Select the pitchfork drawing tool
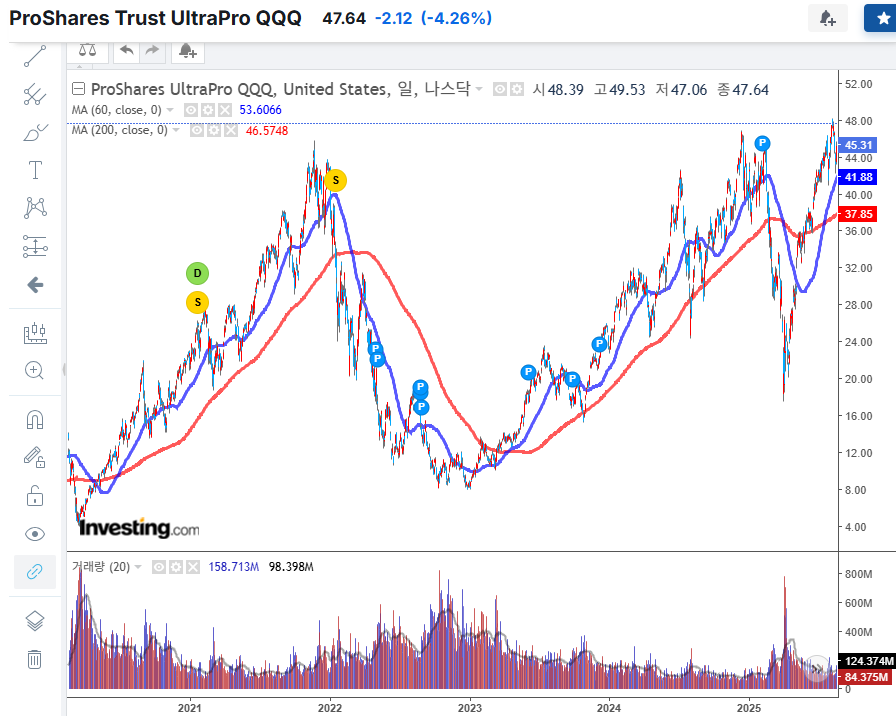Image resolution: width=896 pixels, height=716 pixels. [35, 94]
